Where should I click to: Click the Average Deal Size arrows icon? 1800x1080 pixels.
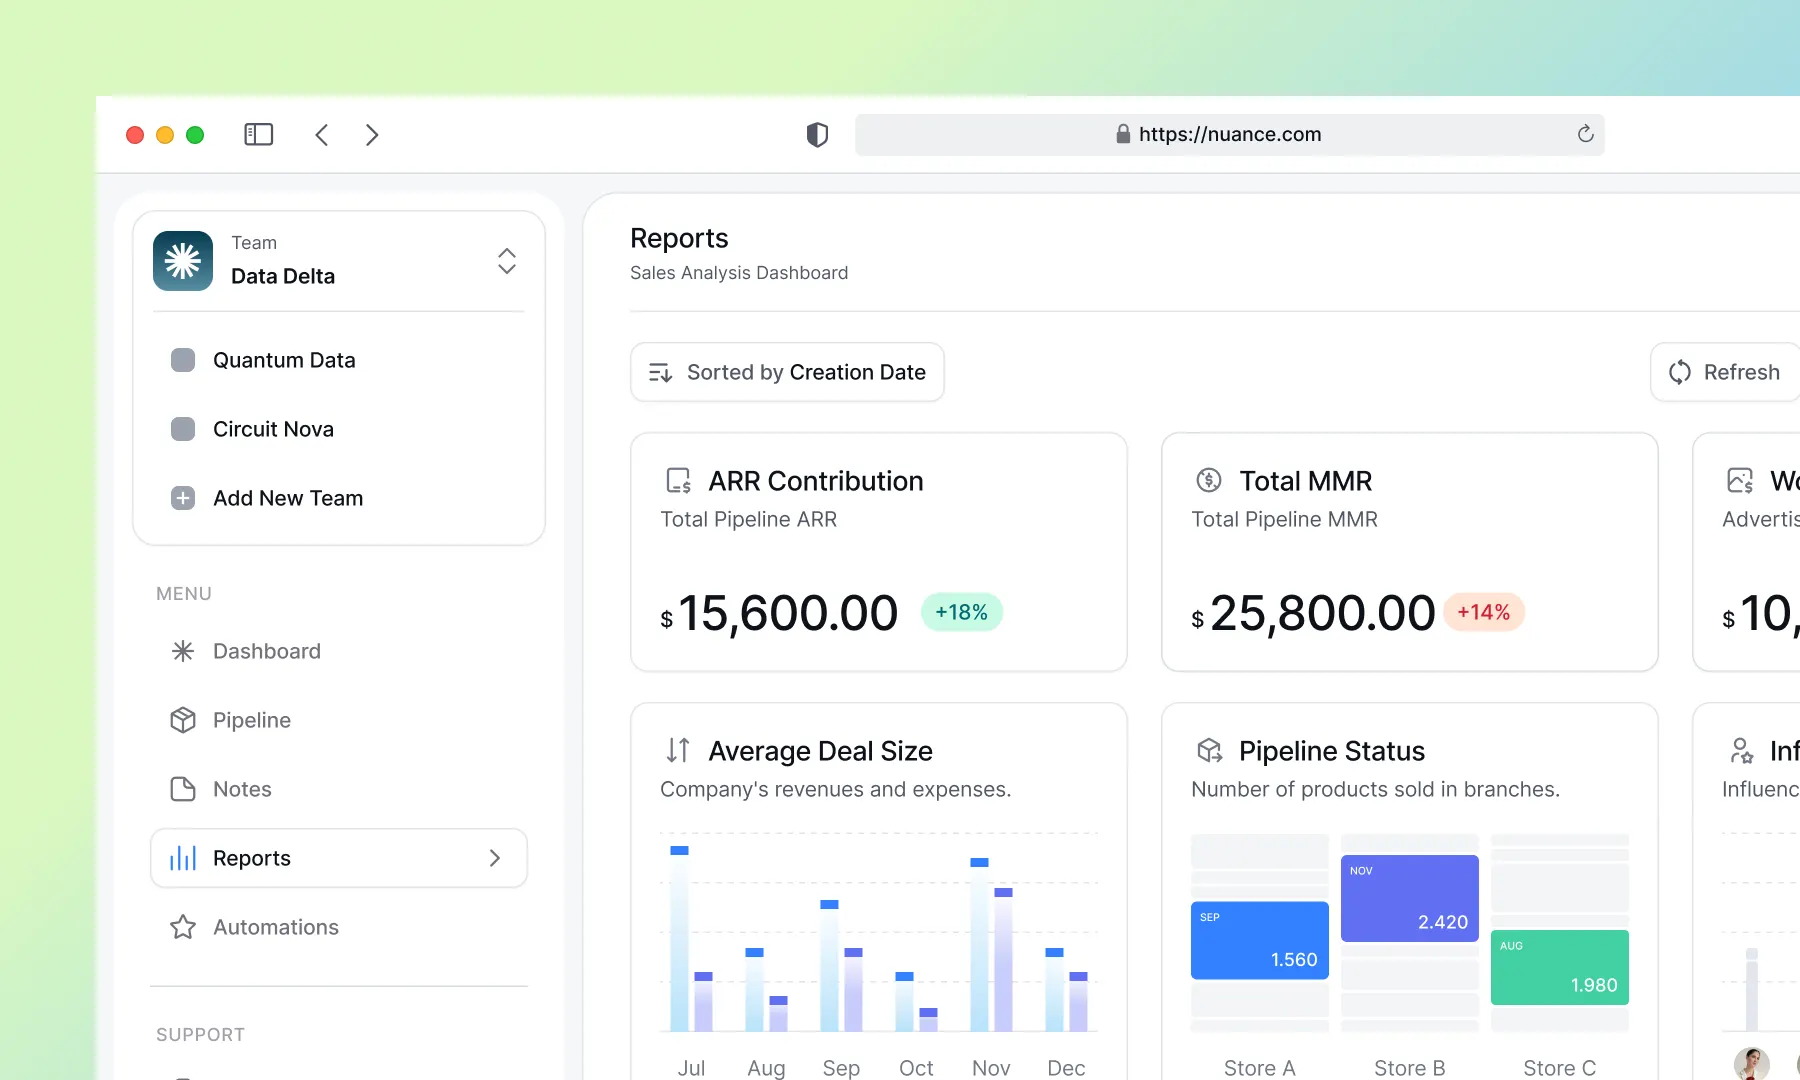coord(678,750)
